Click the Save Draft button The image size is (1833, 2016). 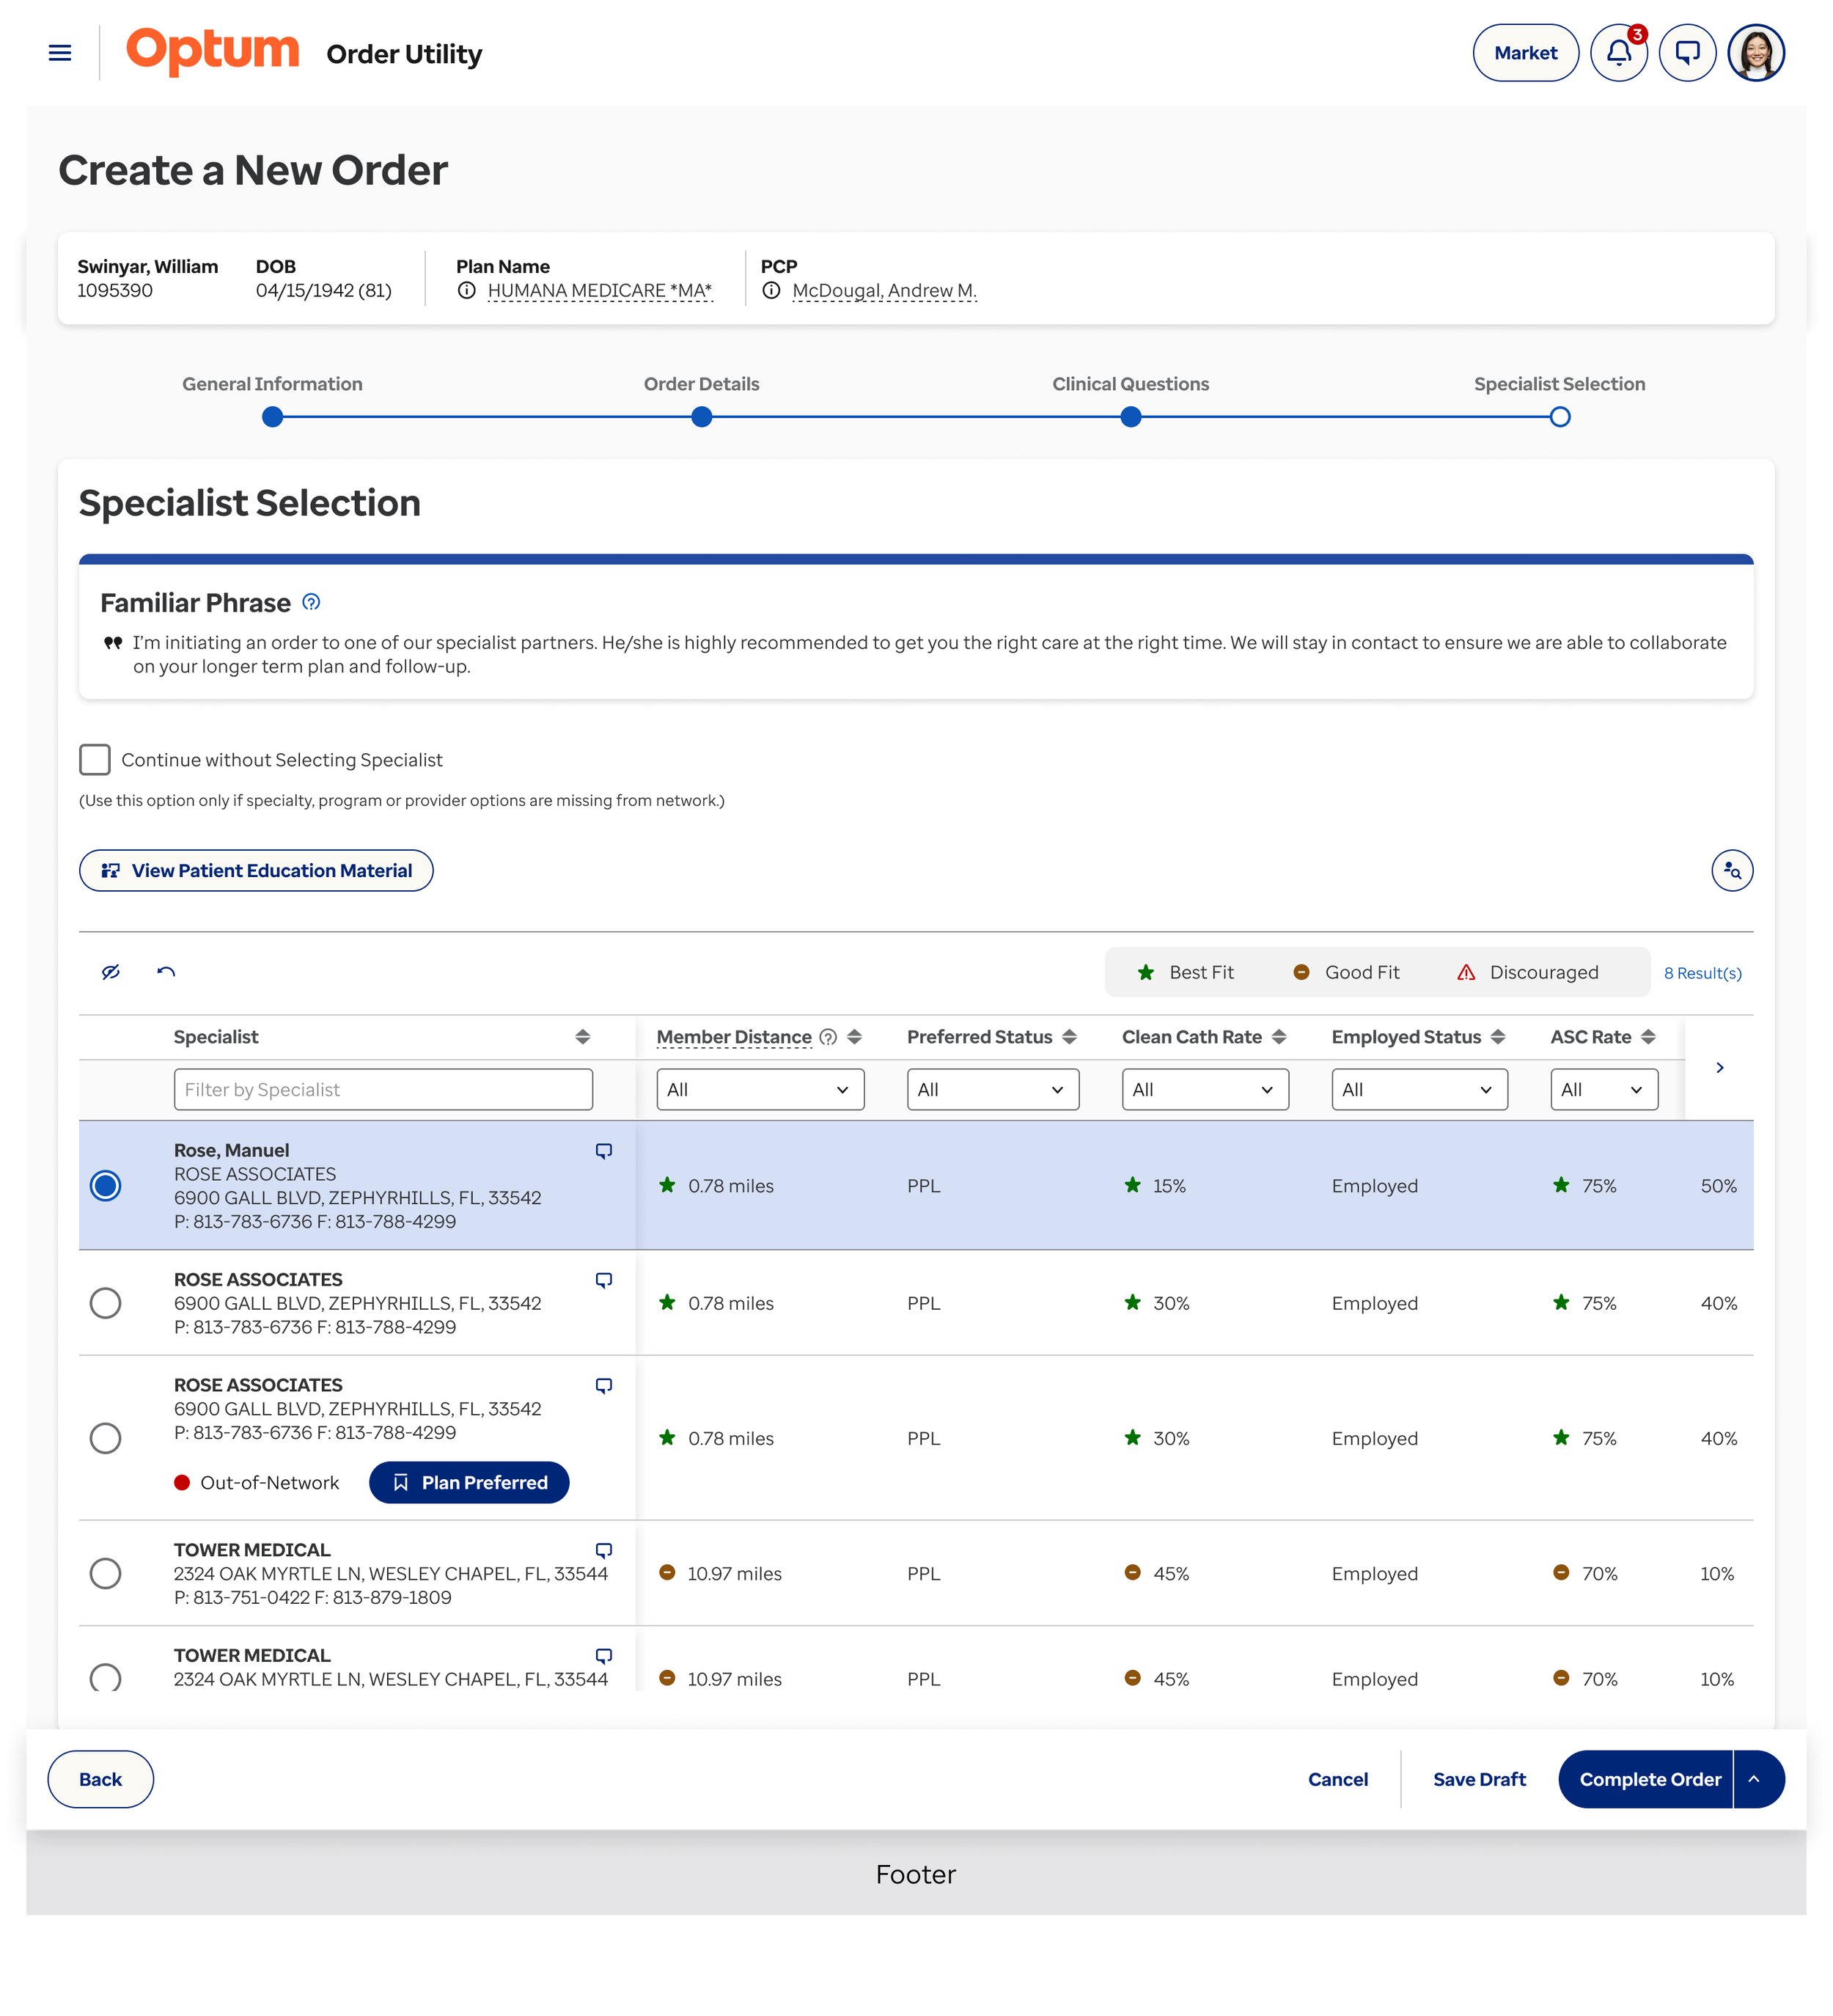(x=1479, y=1779)
